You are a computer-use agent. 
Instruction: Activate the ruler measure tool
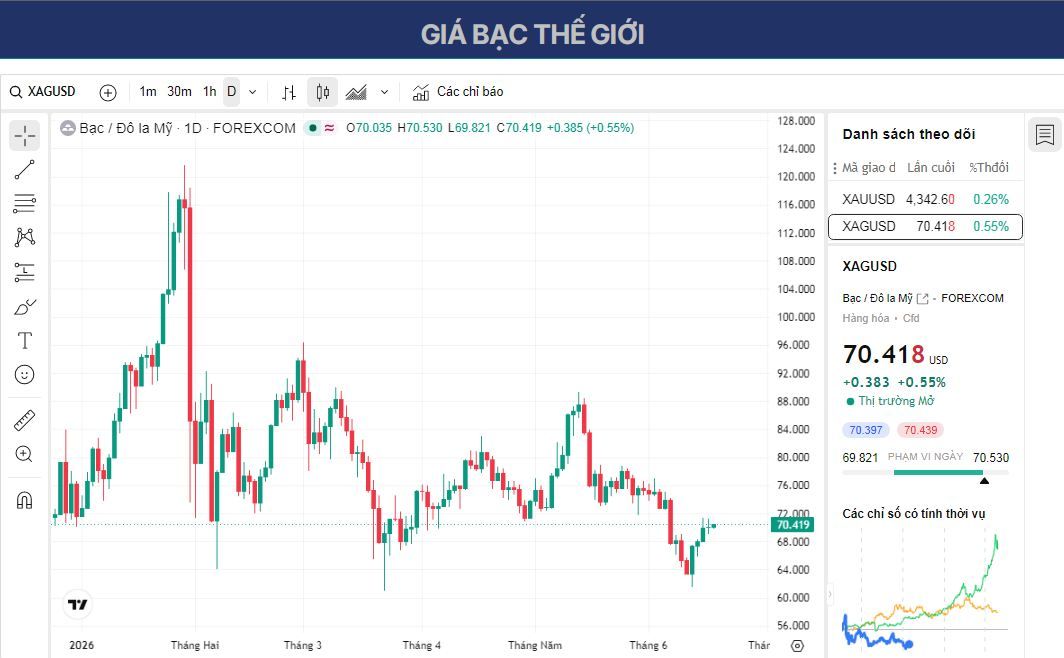pyautogui.click(x=24, y=421)
